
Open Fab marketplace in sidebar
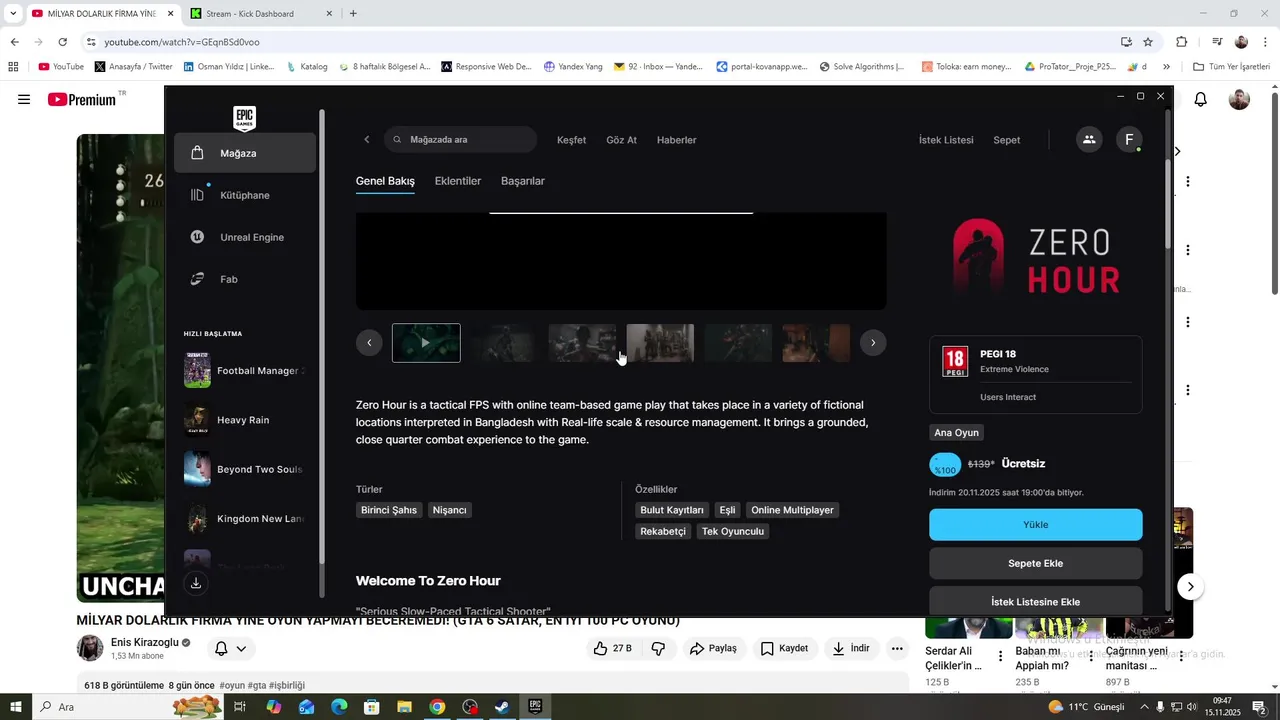tap(245, 279)
